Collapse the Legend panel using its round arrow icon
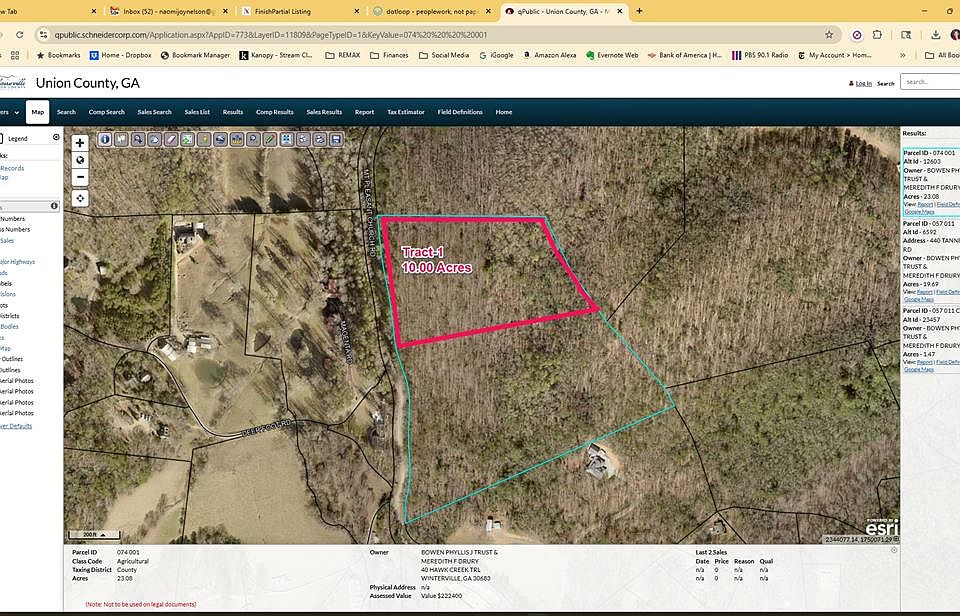Screen dimensions: 960x616 pos(56,137)
